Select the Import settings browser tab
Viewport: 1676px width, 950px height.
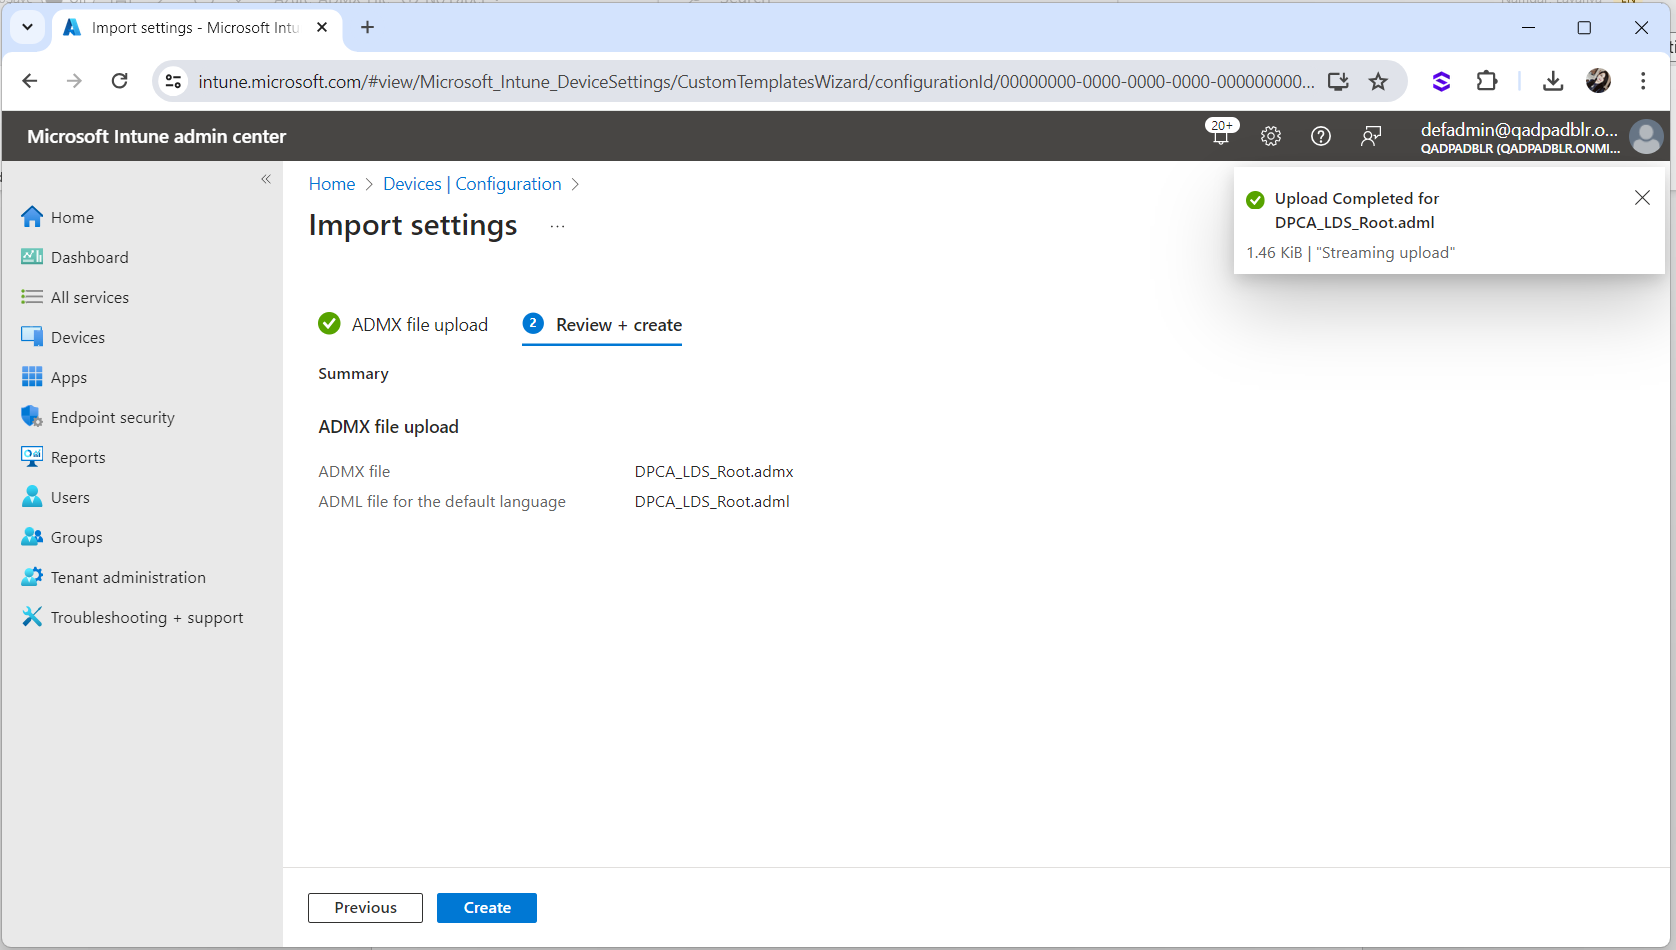(196, 27)
